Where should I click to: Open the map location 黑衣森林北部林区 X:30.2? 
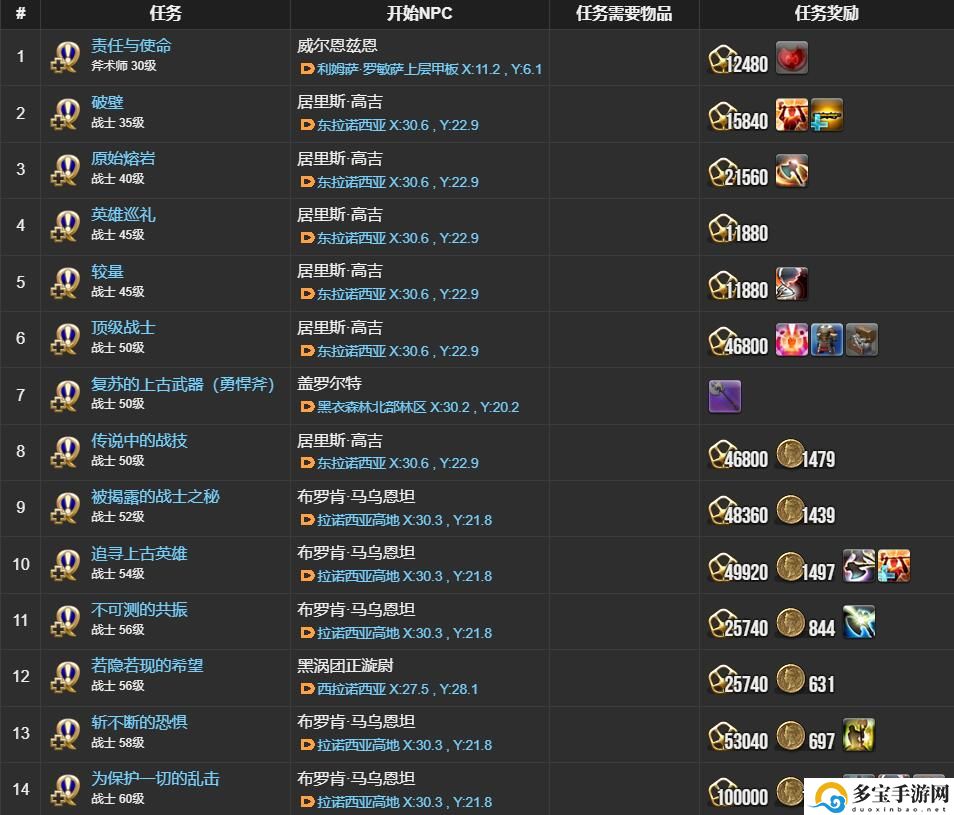[x=418, y=407]
